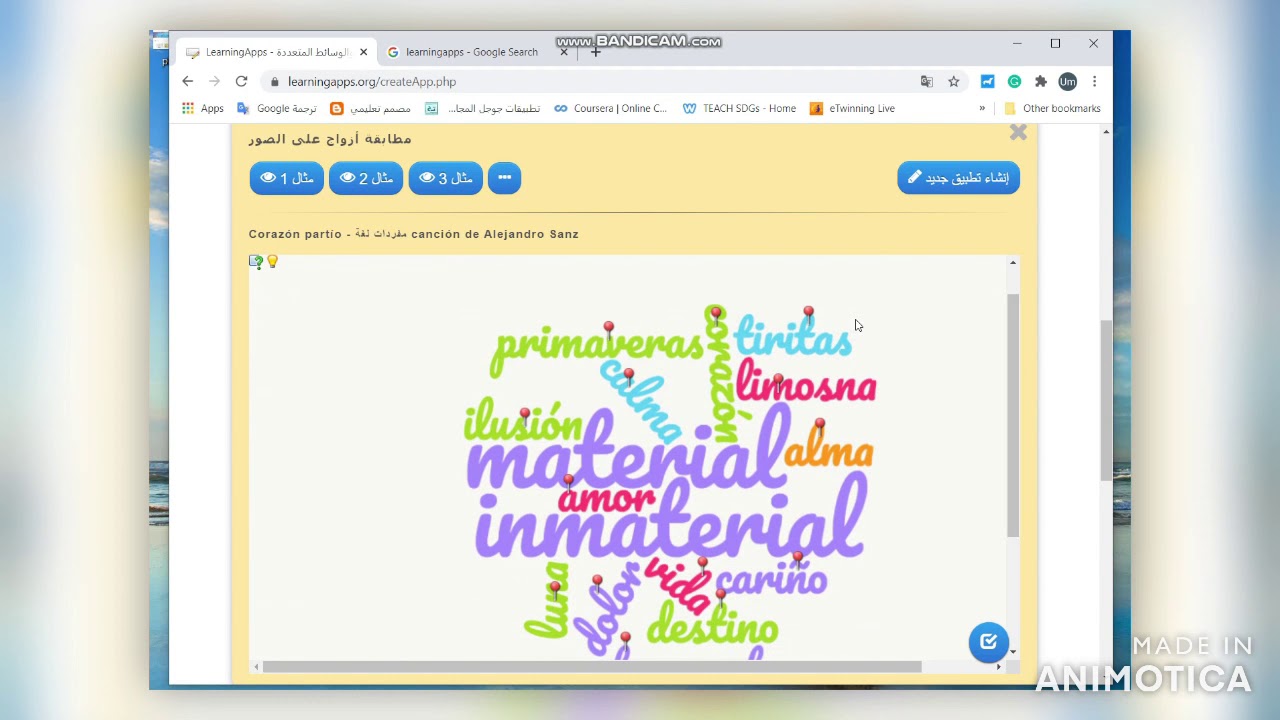Open the Google ترجمة bookmark
Image resolution: width=1280 pixels, height=720 pixels.
[x=276, y=108]
